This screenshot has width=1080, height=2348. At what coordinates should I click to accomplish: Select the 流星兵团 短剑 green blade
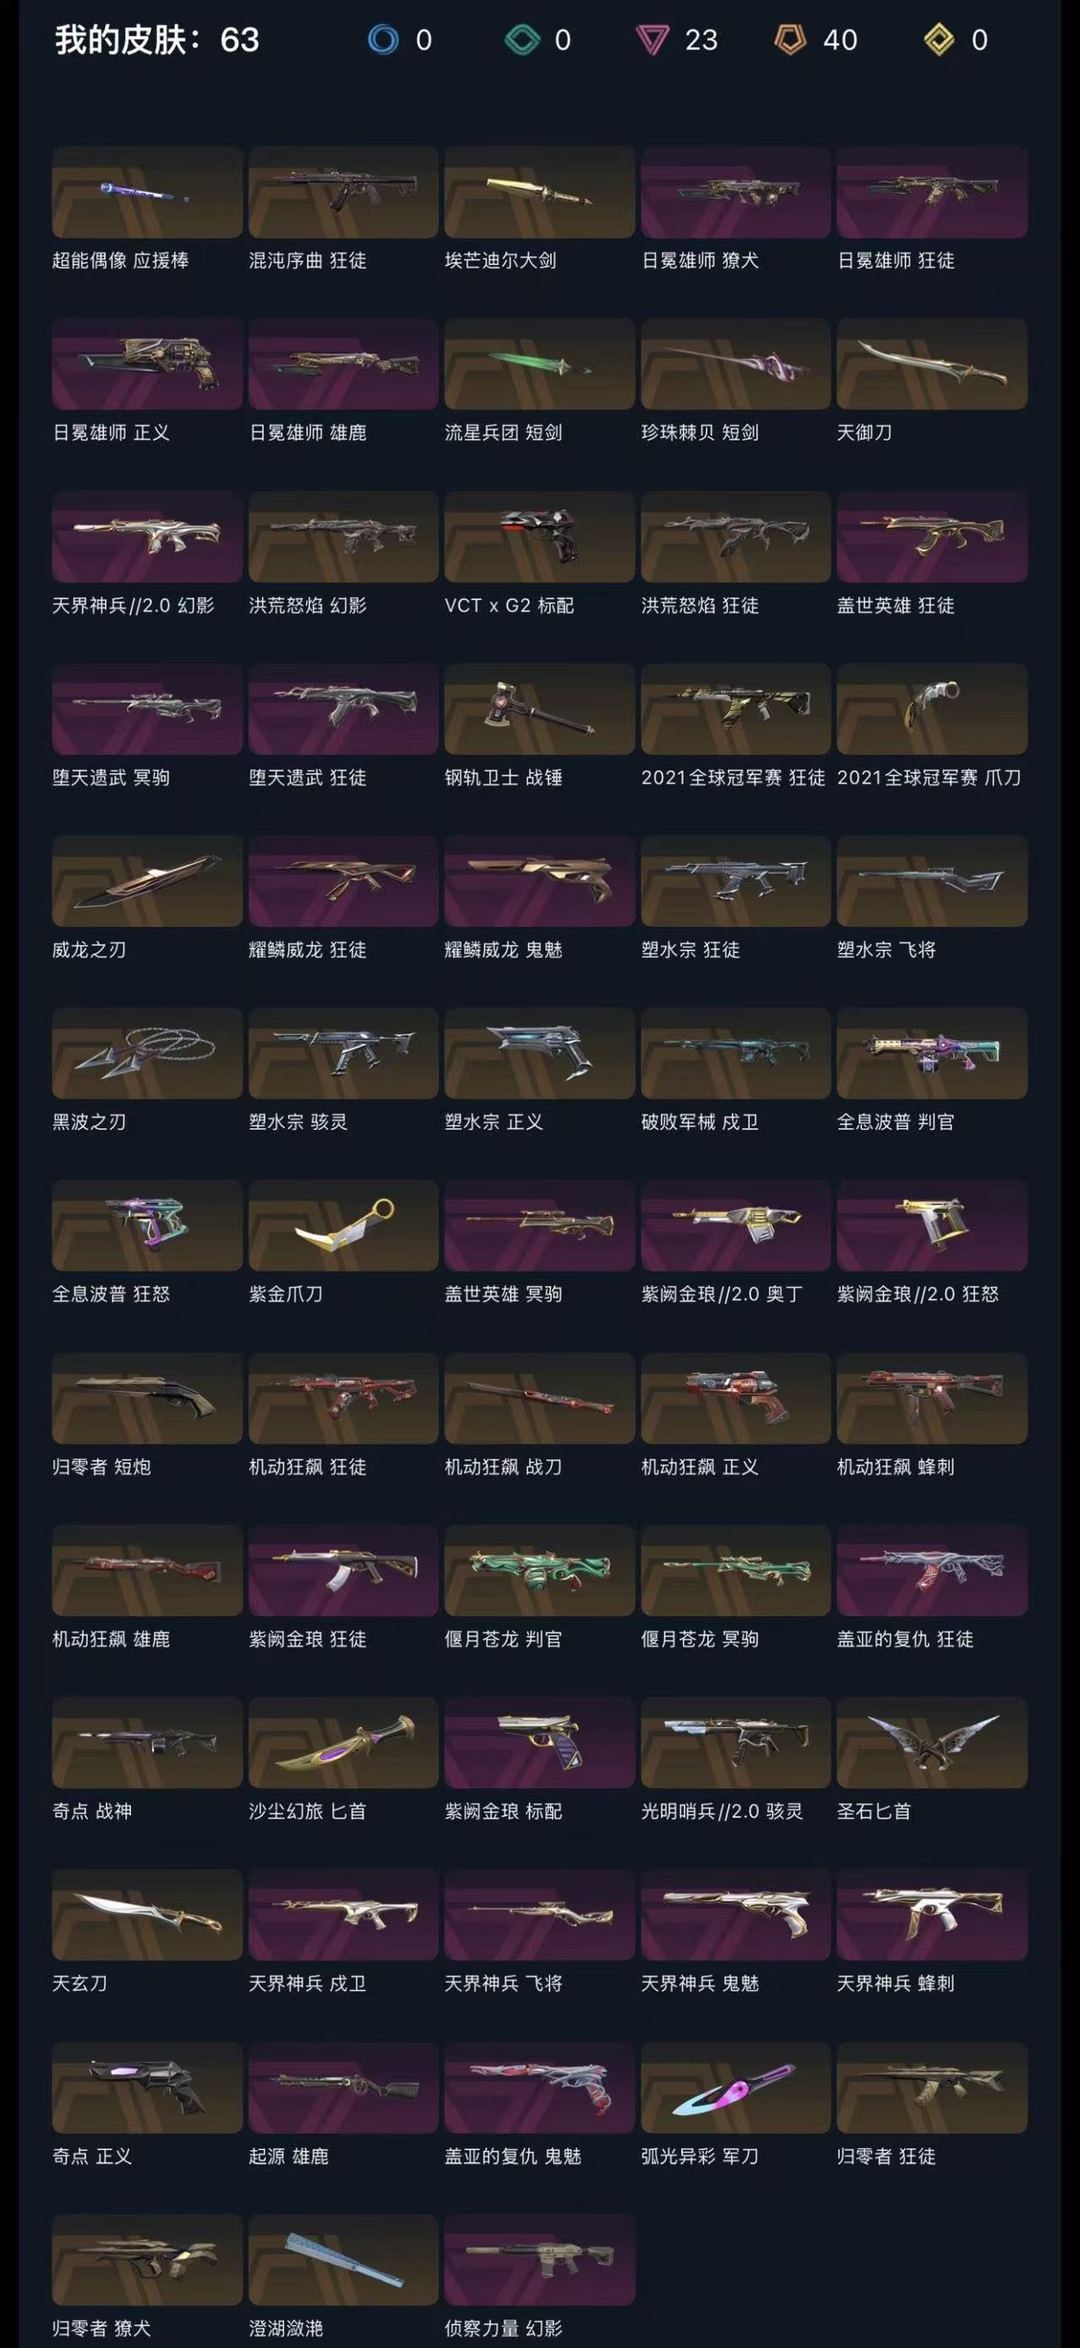tap(539, 364)
